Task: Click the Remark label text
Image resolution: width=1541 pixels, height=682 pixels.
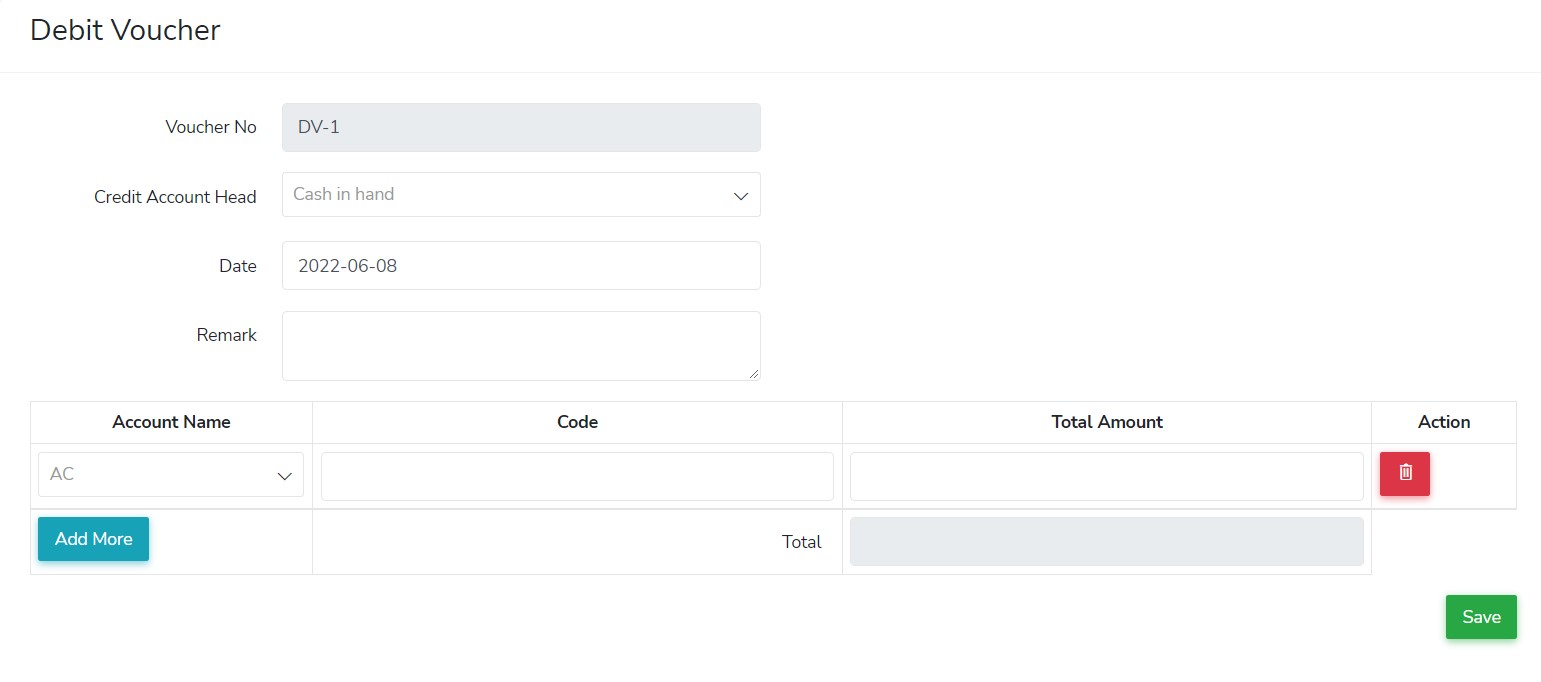Action: [227, 335]
